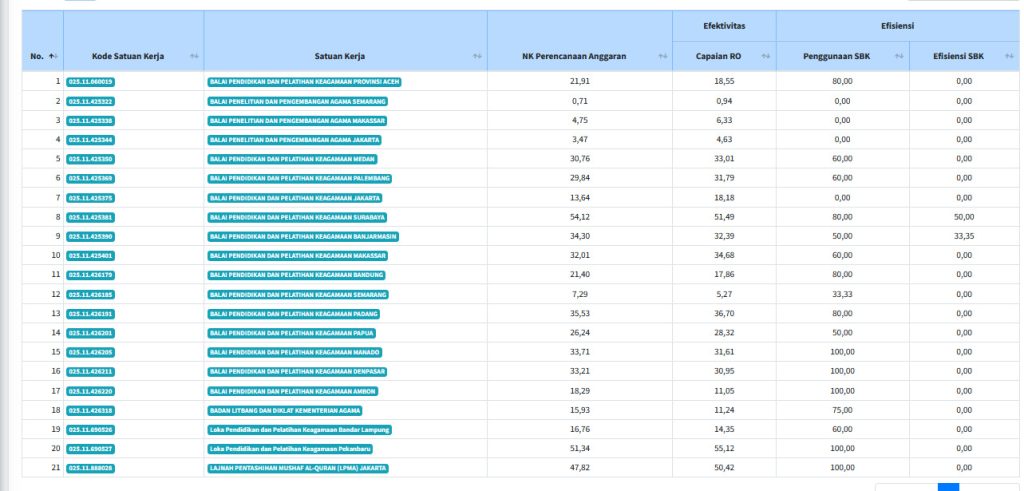Click code badge 025.11.425390
This screenshot has height=491, width=1024.
91,236
